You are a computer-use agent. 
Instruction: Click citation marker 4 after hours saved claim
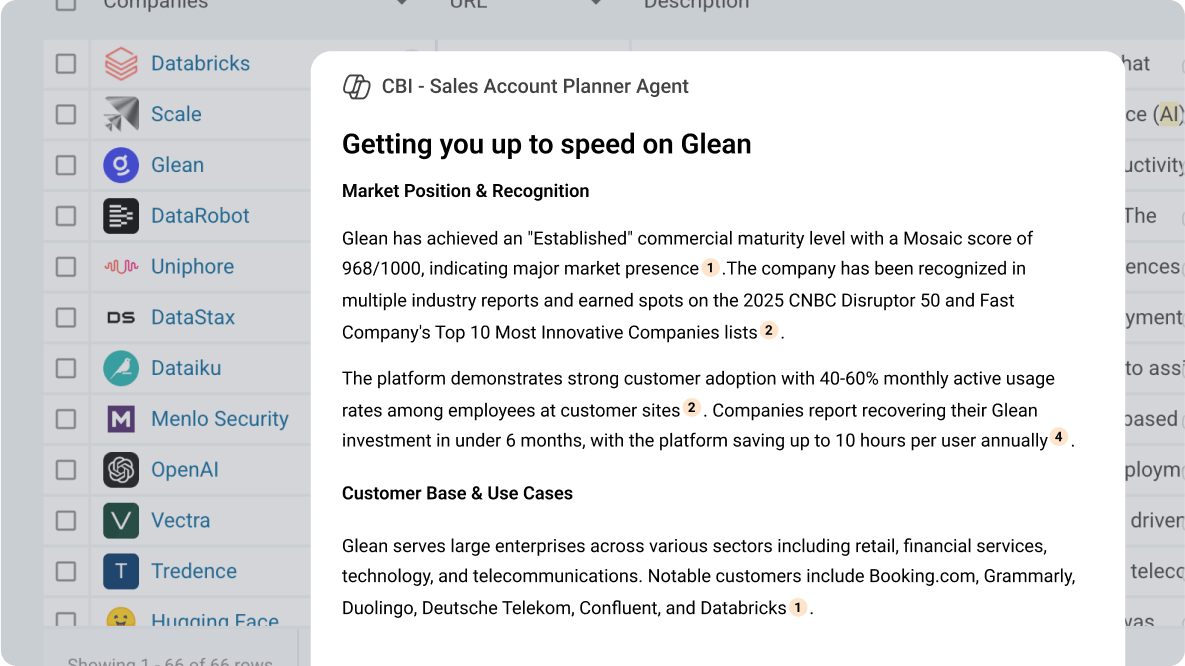pyautogui.click(x=1058, y=438)
